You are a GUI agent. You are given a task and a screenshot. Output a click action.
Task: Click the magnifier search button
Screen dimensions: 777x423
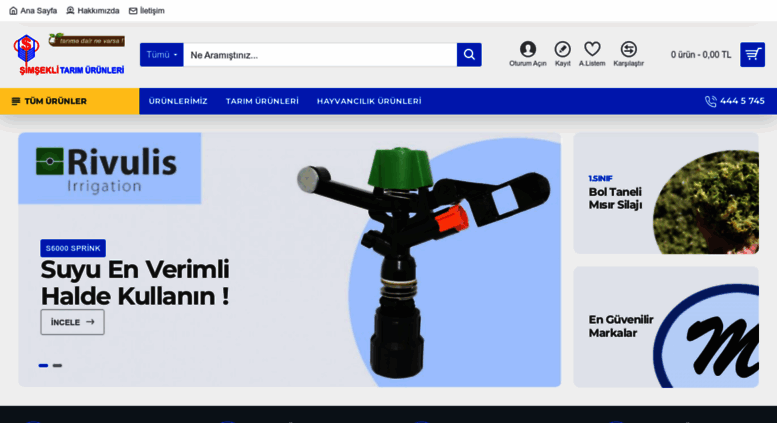[x=469, y=54]
